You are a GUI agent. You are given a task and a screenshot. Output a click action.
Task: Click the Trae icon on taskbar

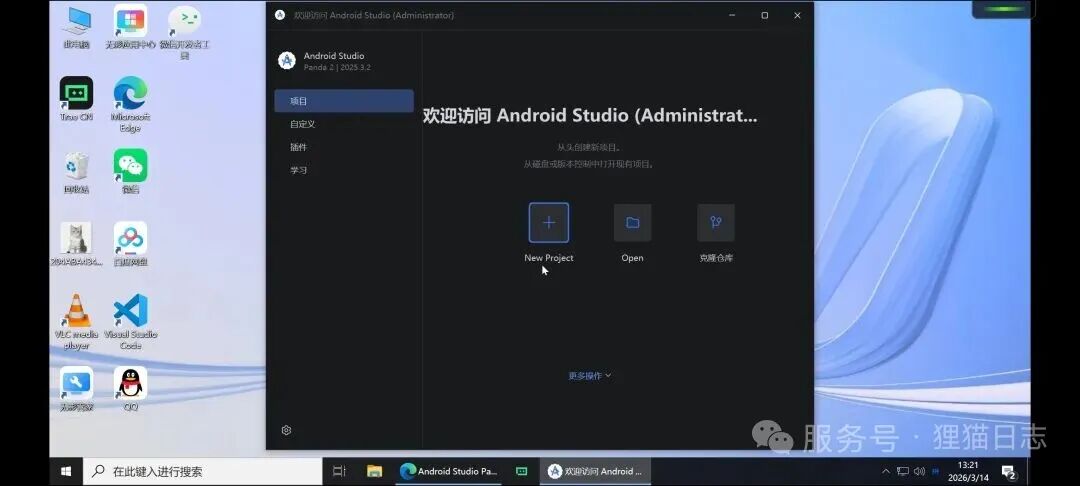pyautogui.click(x=521, y=472)
